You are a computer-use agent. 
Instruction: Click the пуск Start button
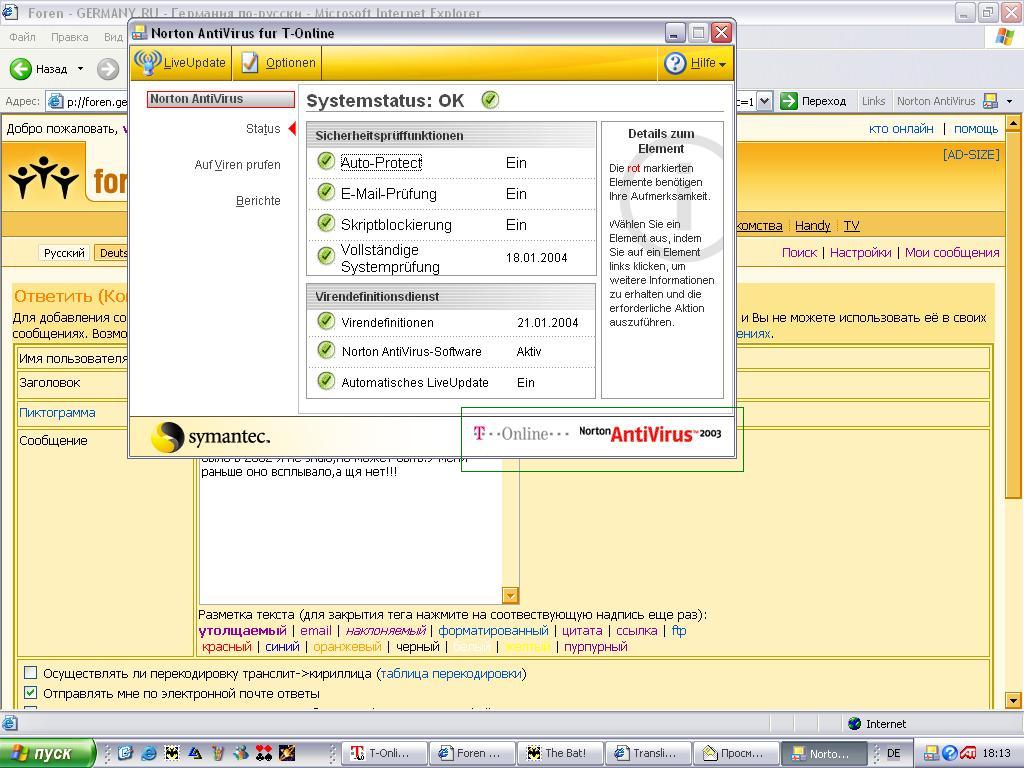46,753
